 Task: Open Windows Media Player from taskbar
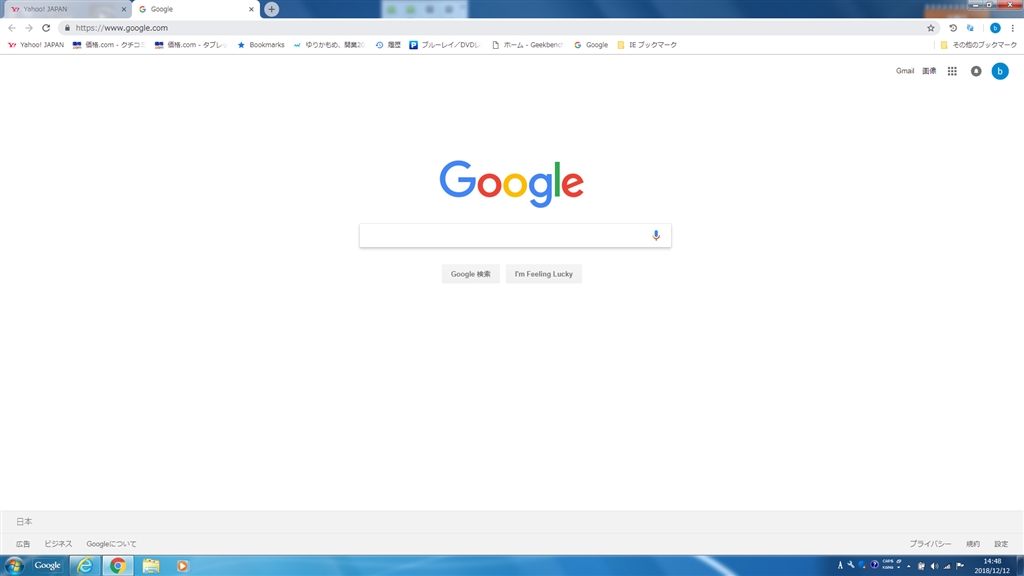[182, 566]
